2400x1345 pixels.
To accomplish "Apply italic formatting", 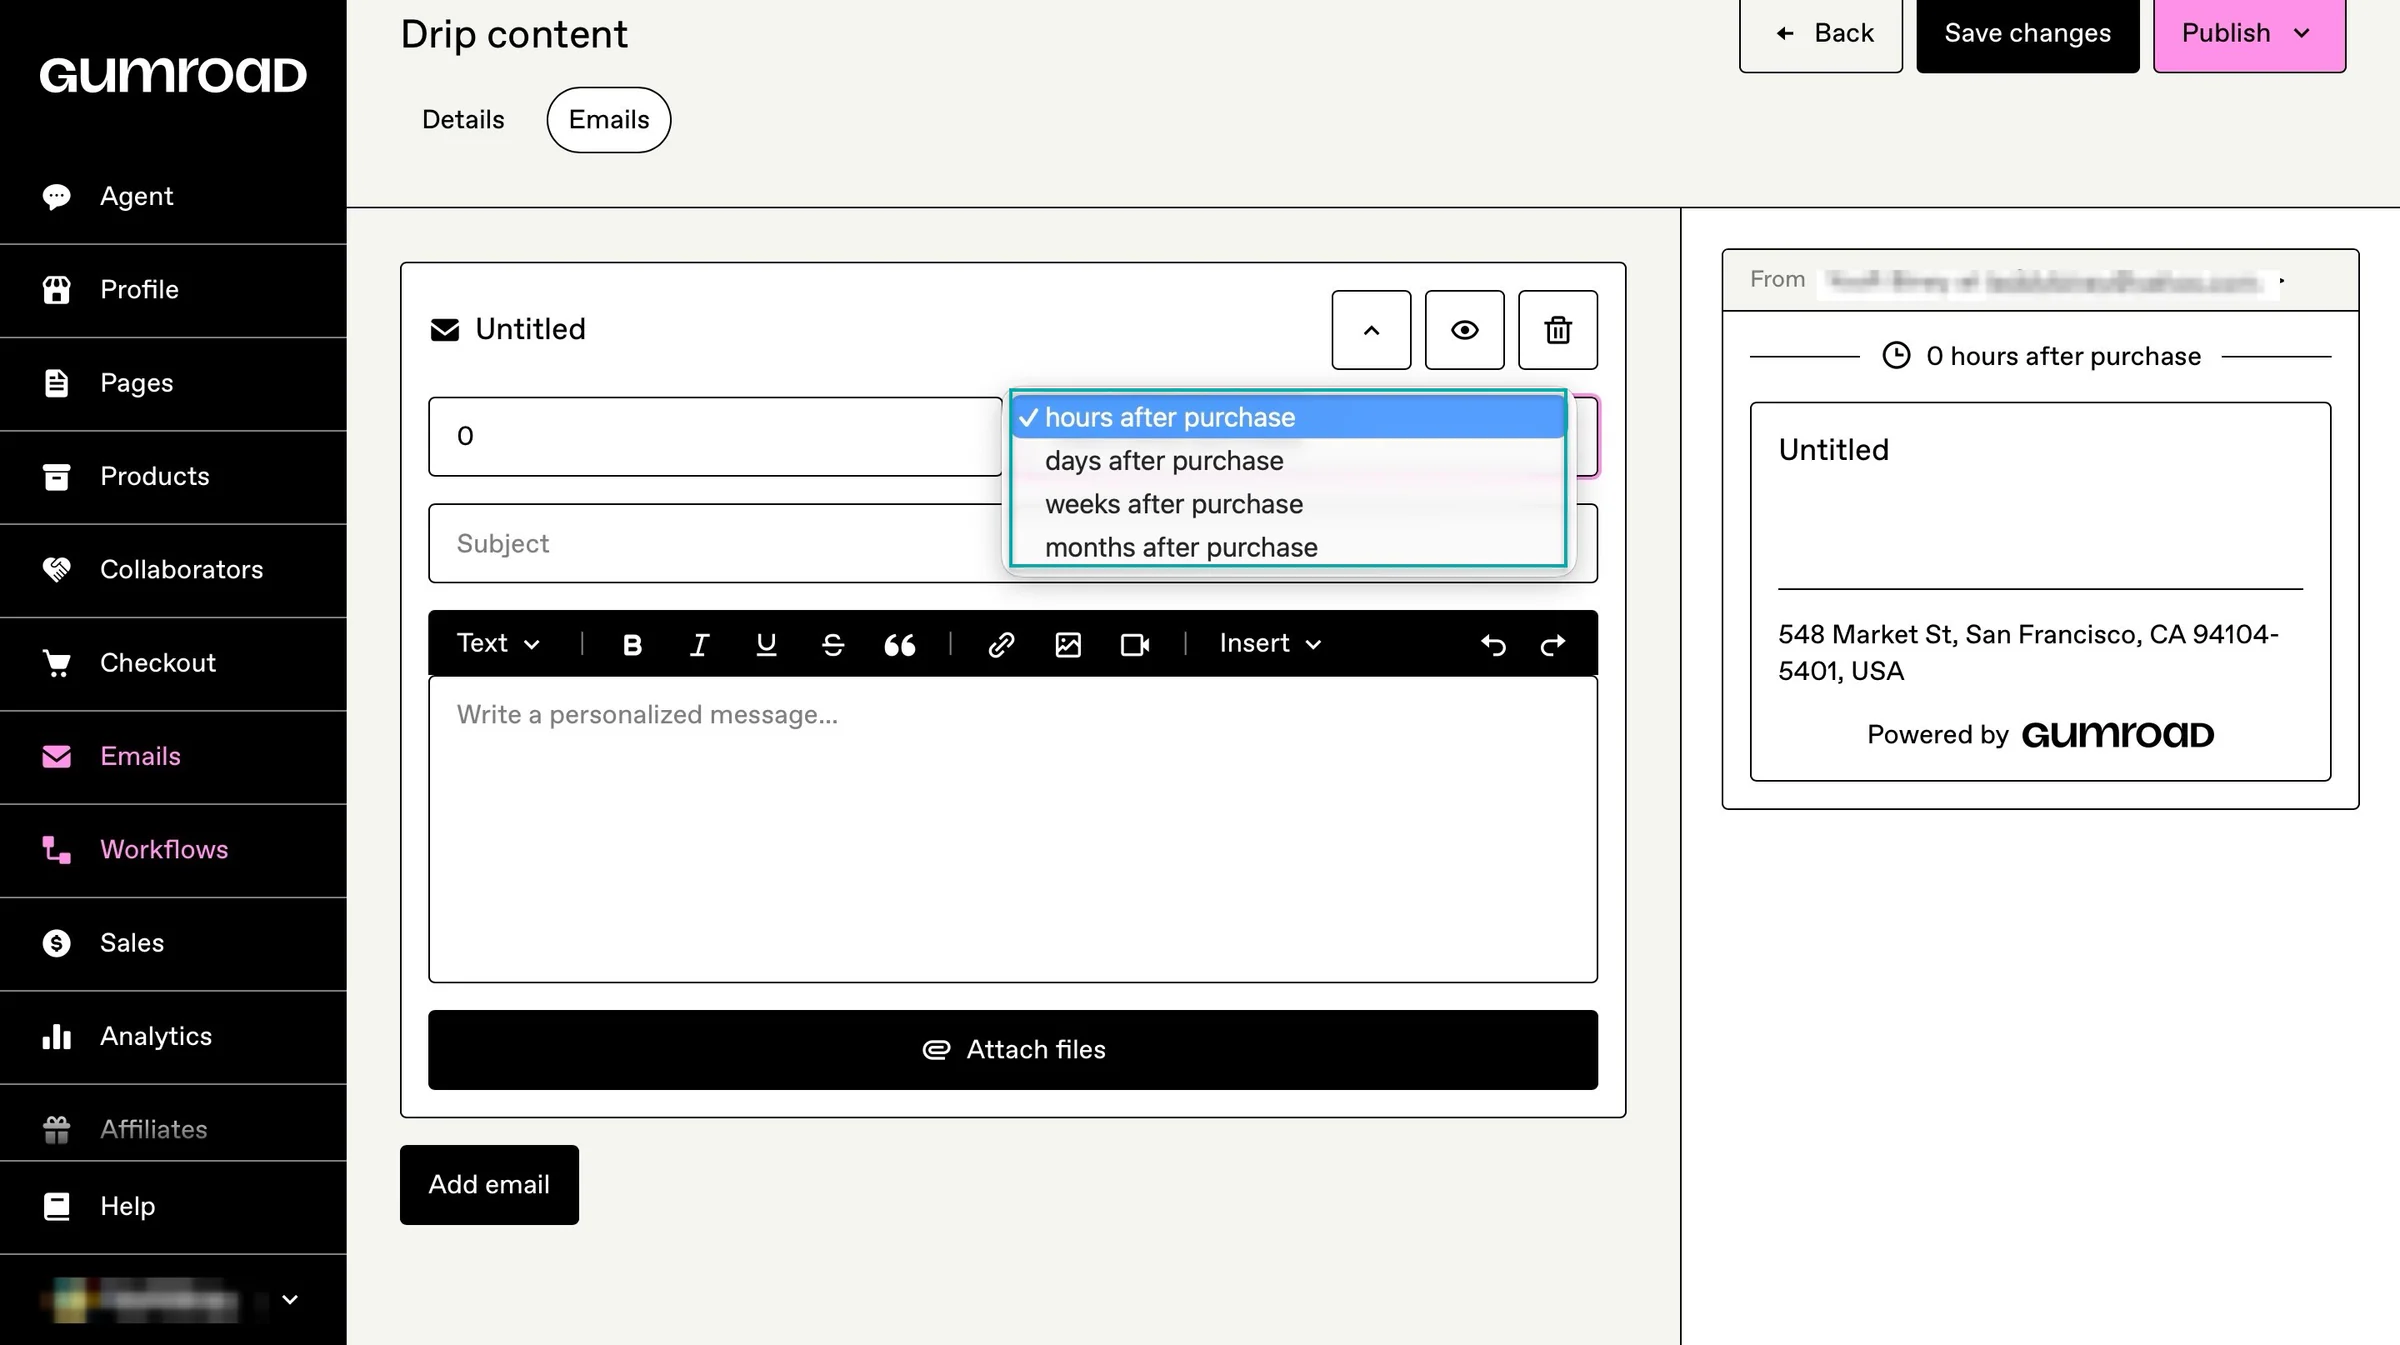I will pyautogui.click(x=699, y=645).
